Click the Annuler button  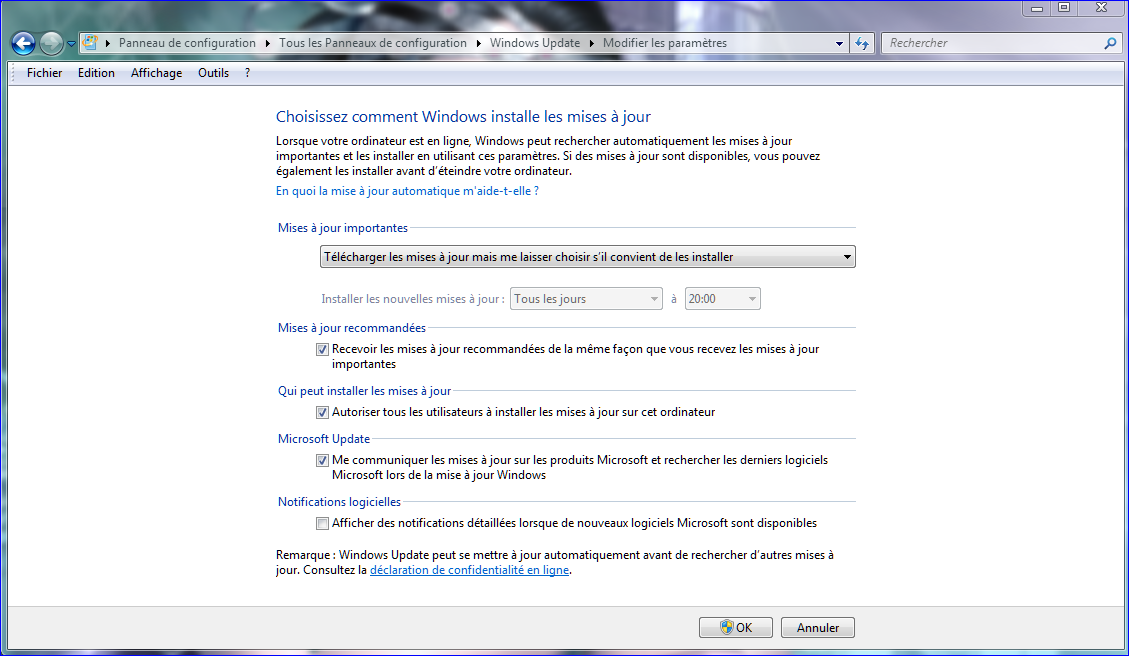point(818,627)
